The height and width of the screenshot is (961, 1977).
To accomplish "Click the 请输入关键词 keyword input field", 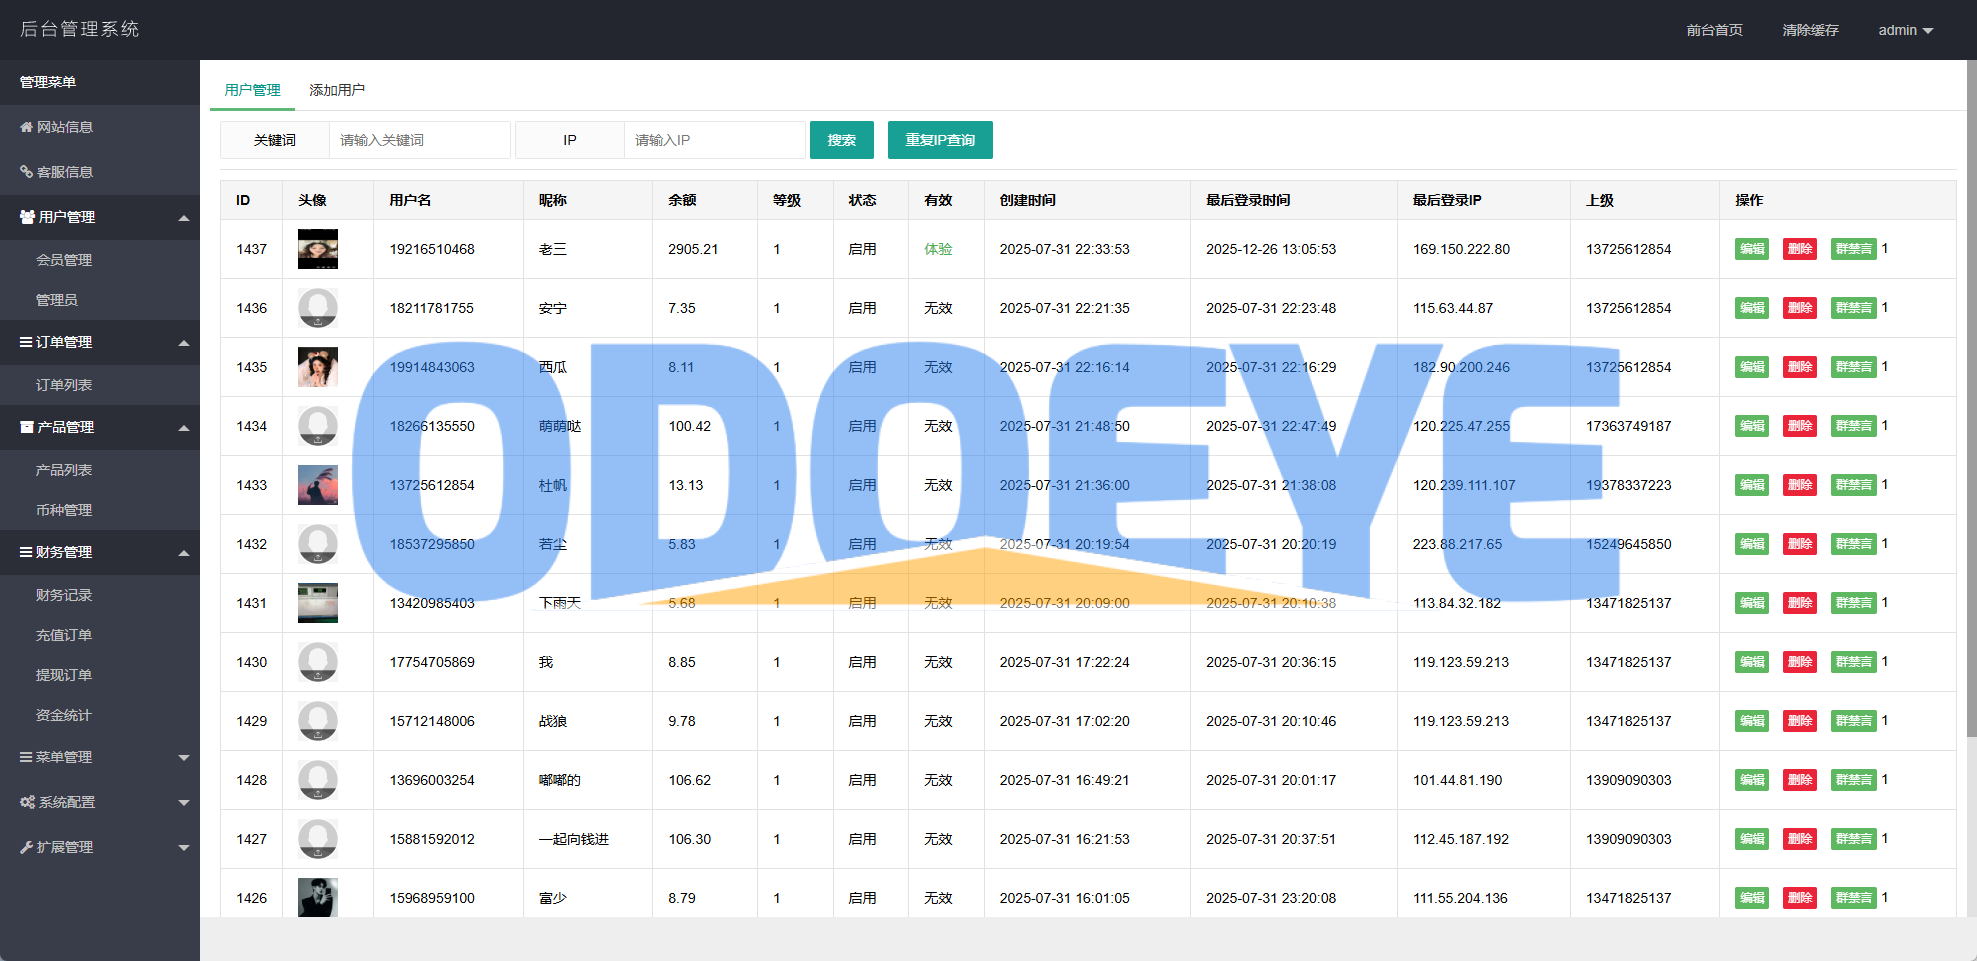I will point(419,140).
